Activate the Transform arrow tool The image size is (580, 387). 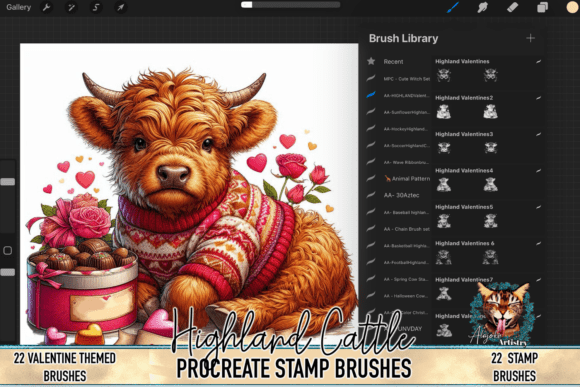click(x=121, y=7)
